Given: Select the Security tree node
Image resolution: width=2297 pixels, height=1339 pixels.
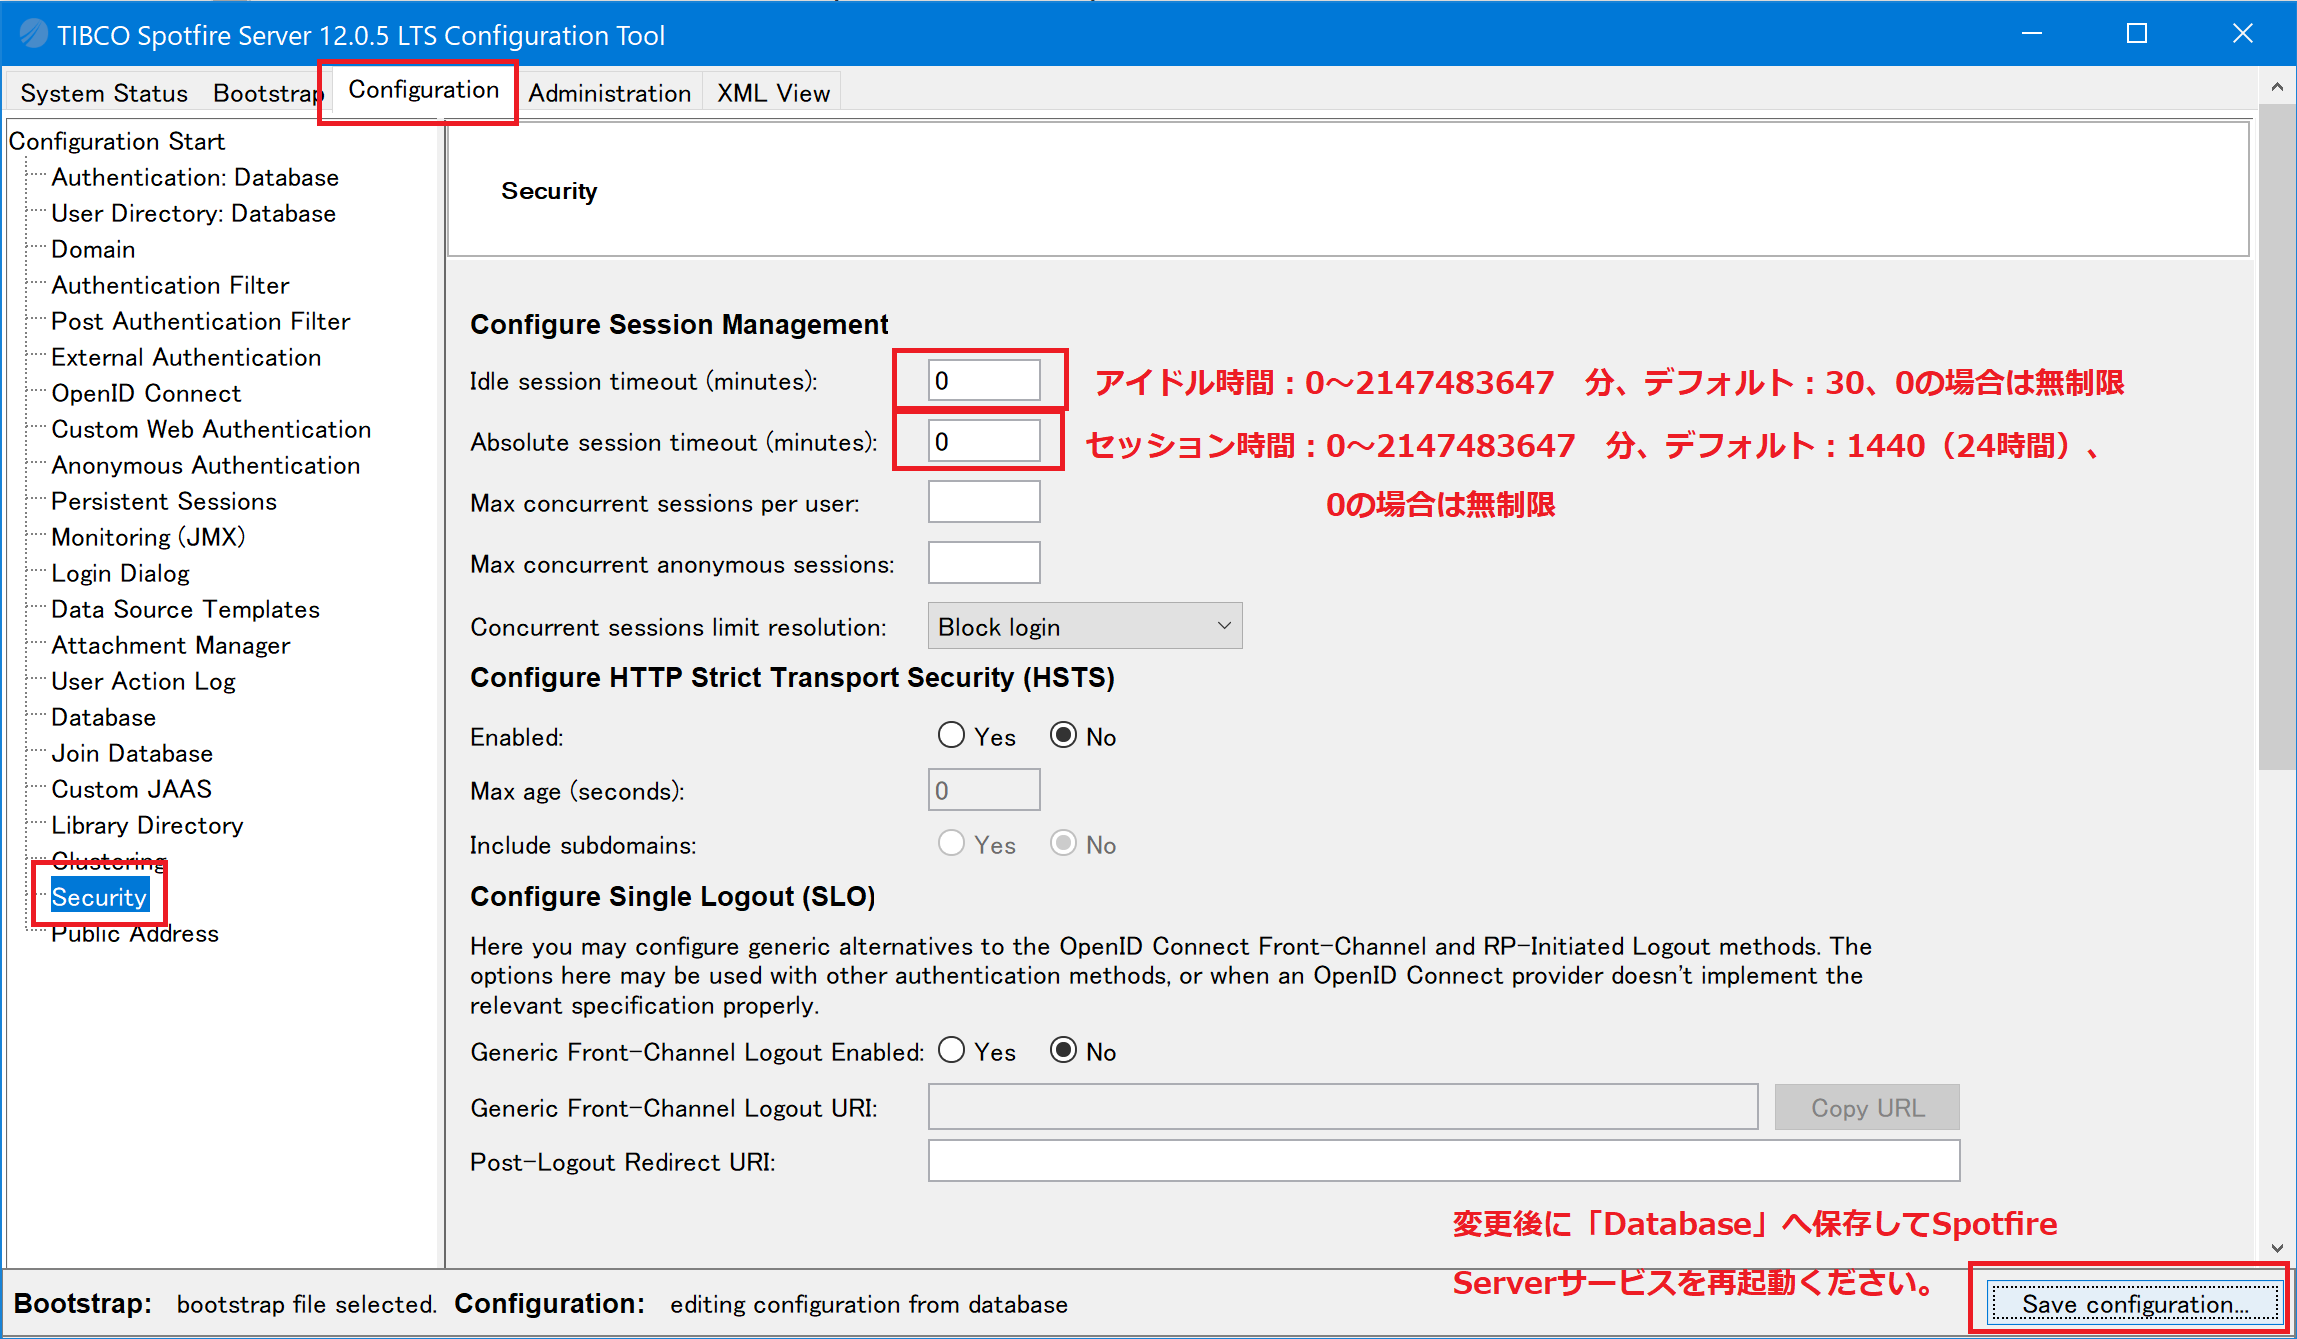Looking at the screenshot, I should coord(99,897).
